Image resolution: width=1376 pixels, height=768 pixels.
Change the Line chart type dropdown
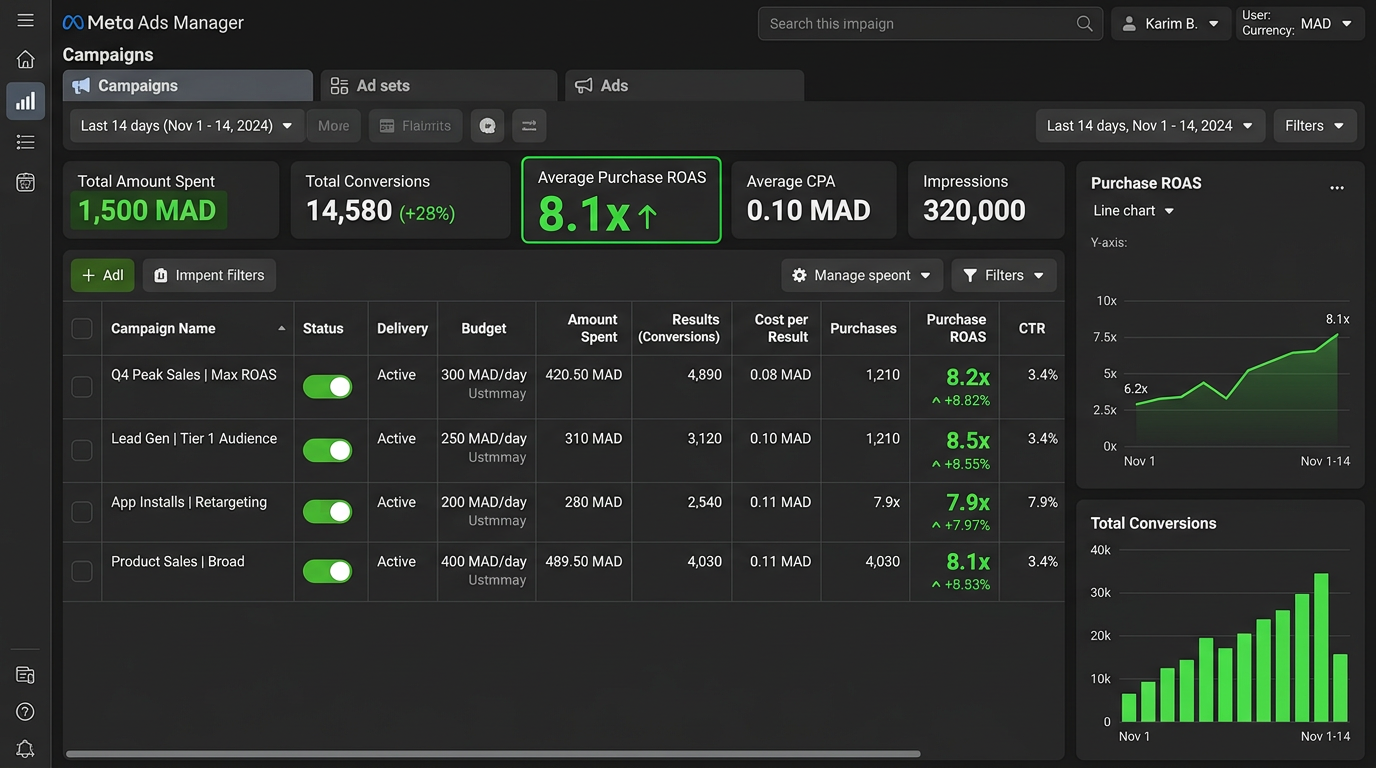pos(1131,210)
